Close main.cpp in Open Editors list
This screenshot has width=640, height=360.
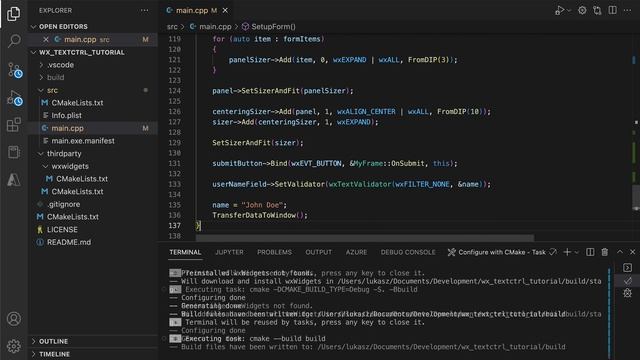point(46,40)
